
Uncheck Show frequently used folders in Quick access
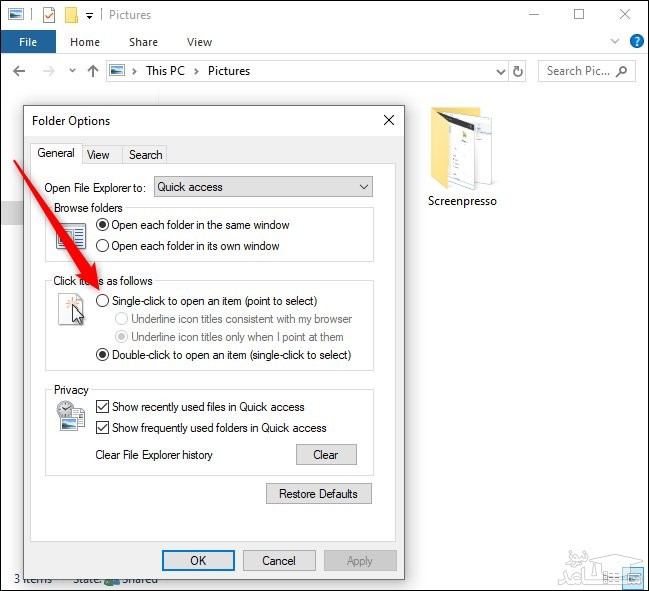tap(102, 428)
